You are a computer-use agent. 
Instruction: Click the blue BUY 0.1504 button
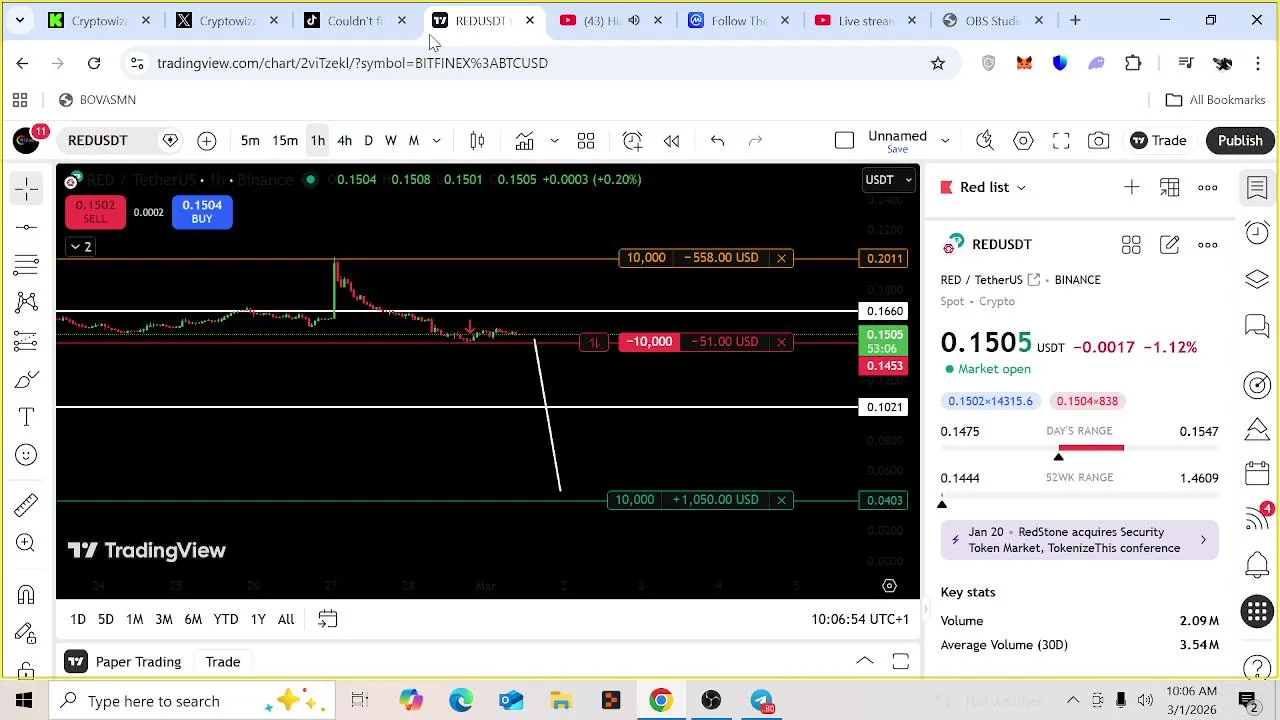(x=202, y=212)
